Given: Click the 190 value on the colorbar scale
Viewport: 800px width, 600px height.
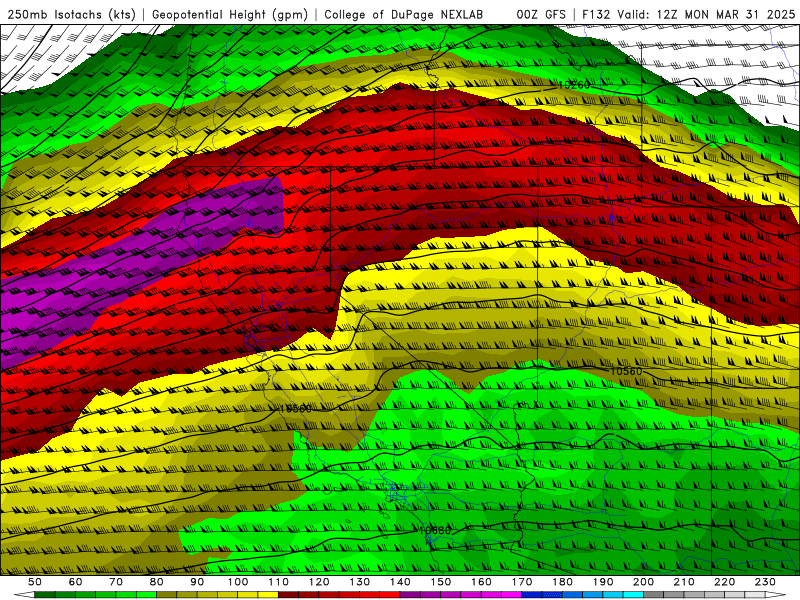Looking at the screenshot, I should coord(603,582).
